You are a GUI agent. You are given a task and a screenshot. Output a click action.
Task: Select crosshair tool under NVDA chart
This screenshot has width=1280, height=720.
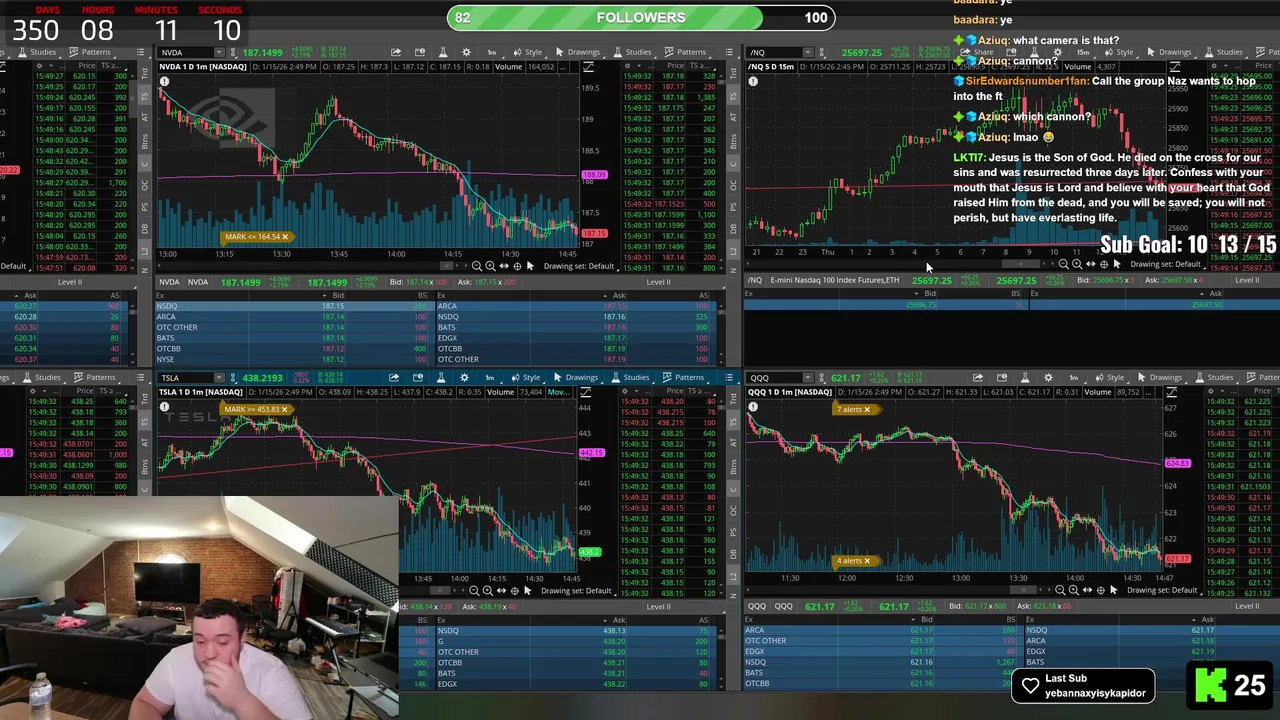click(x=516, y=266)
